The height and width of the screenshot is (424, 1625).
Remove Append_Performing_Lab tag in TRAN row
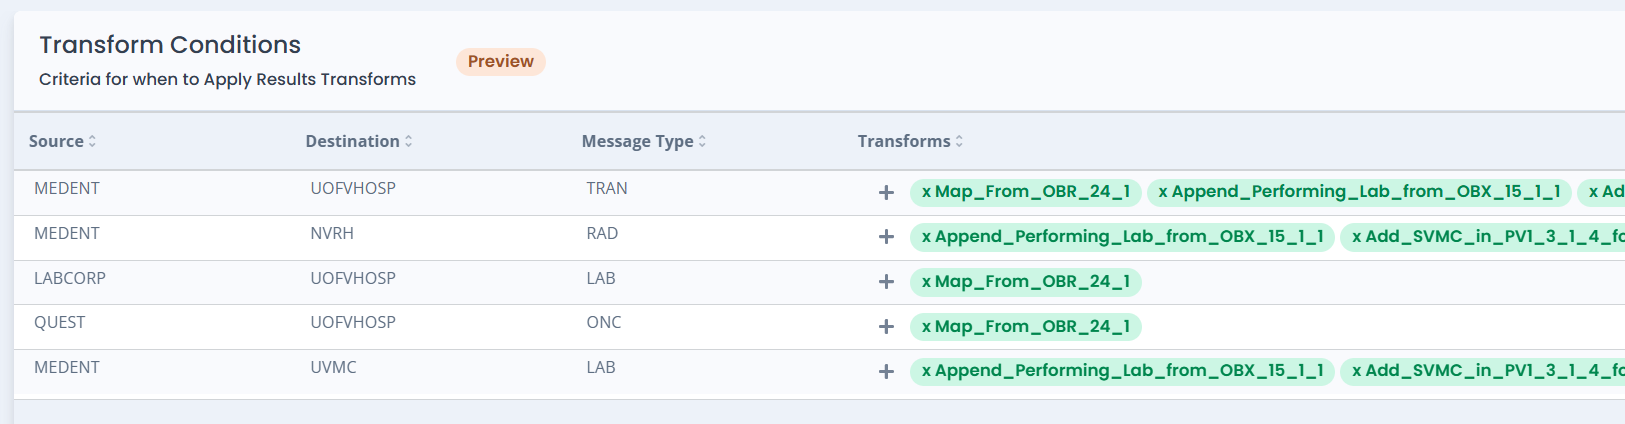(1163, 192)
